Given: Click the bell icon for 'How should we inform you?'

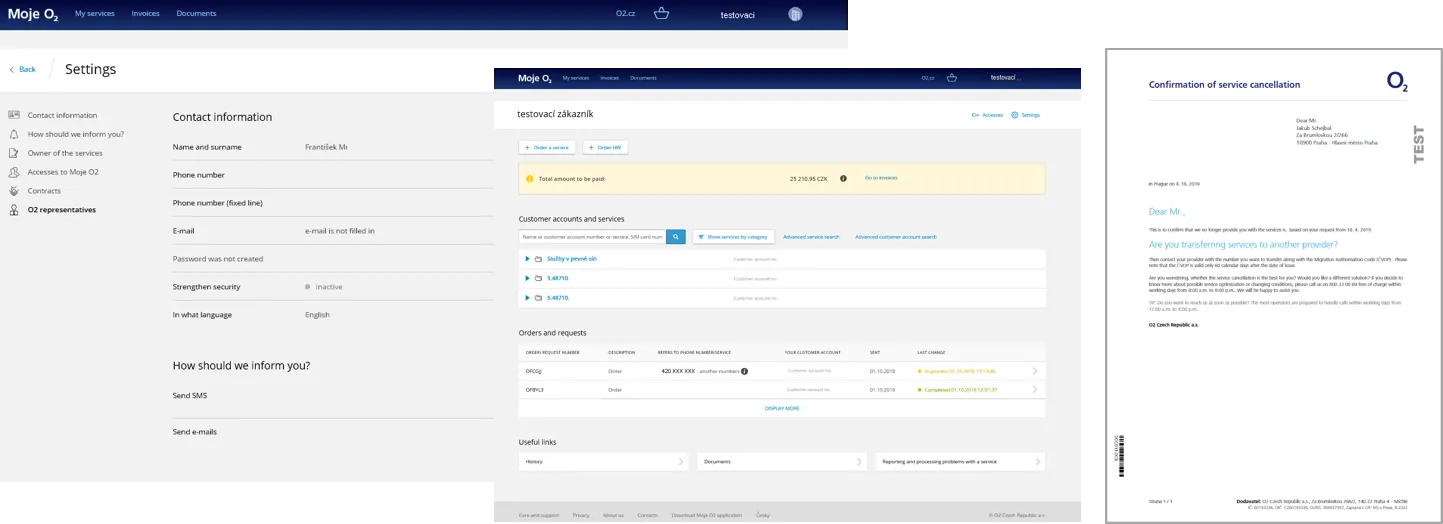Looking at the screenshot, I should click(x=14, y=134).
